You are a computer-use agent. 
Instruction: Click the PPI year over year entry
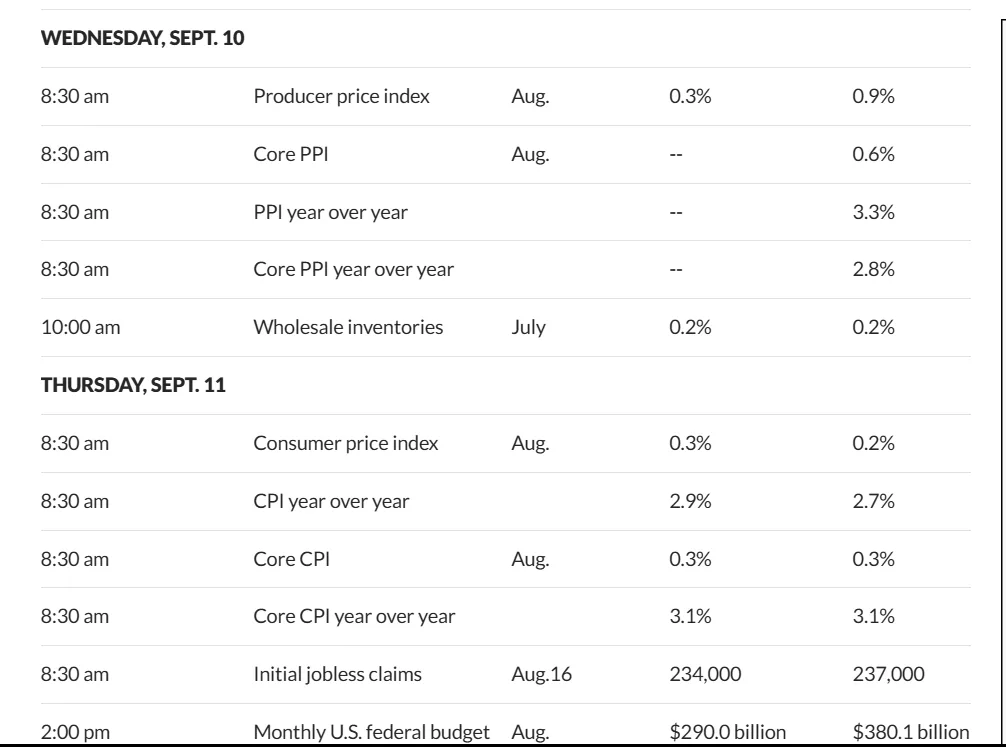(330, 212)
